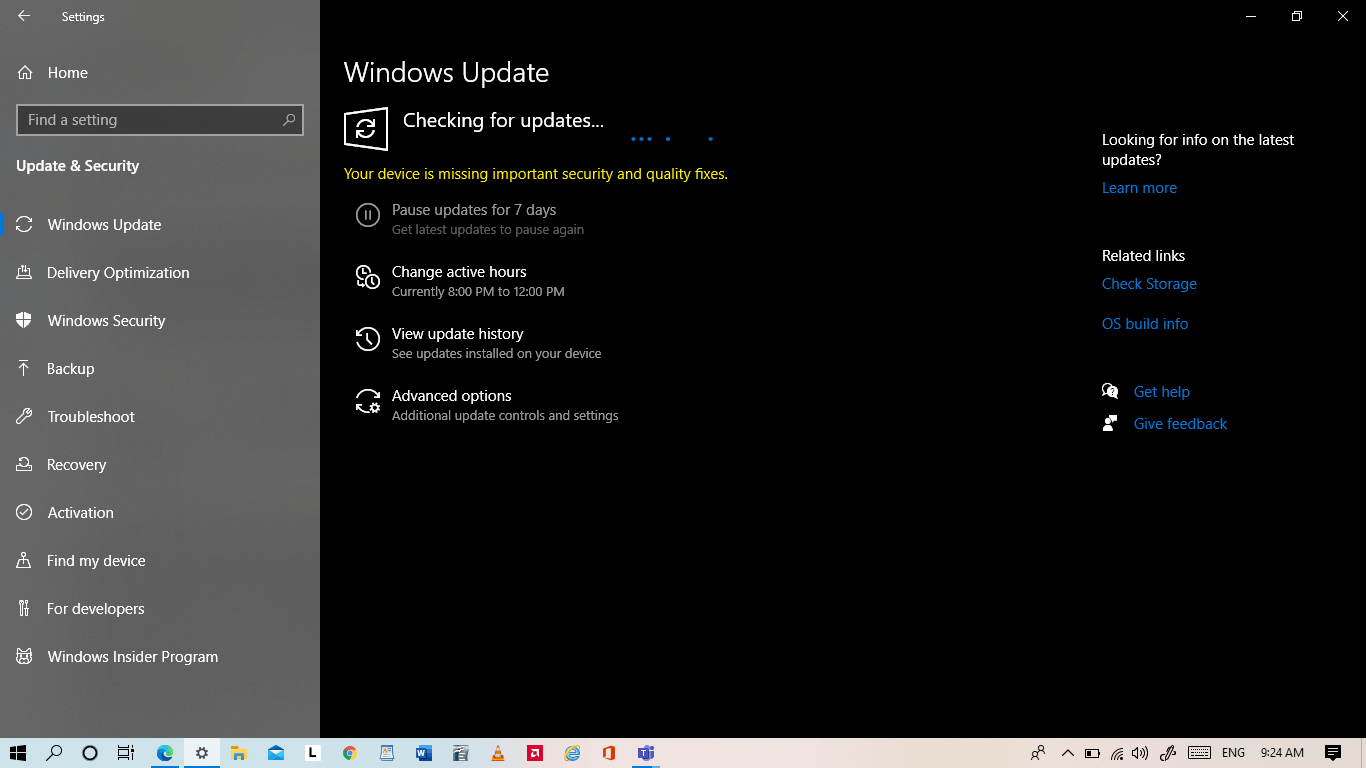Screen dimensions: 1366x768
Task: Go back with the Settings back arrow
Action: [24, 16]
